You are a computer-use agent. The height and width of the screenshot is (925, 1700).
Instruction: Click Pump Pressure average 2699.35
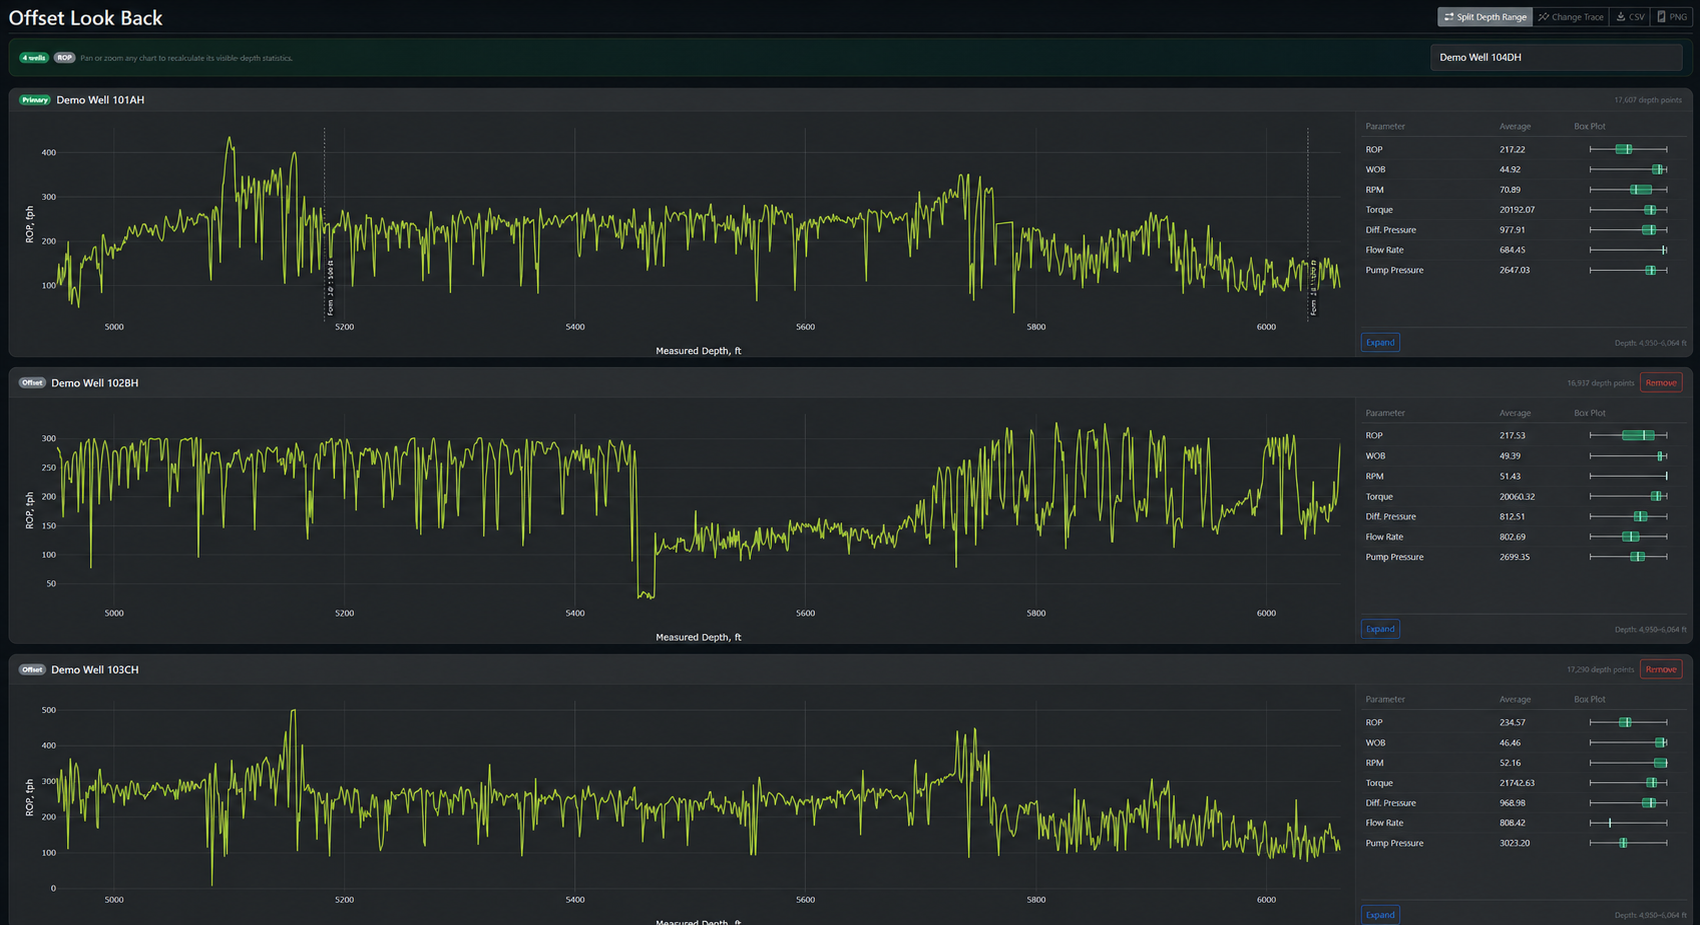tap(1514, 556)
